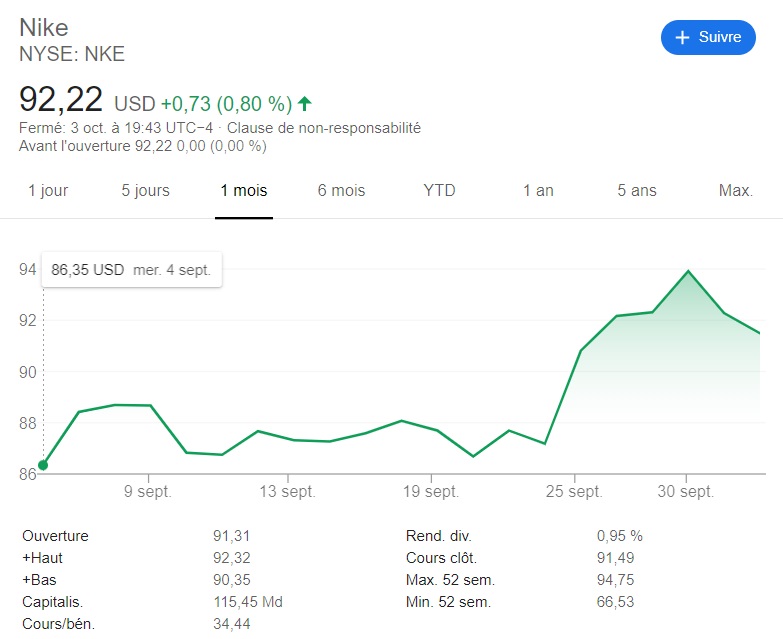This screenshot has width=783, height=639.
Task: Click the 25 sept. axis label
Action: [x=574, y=491]
